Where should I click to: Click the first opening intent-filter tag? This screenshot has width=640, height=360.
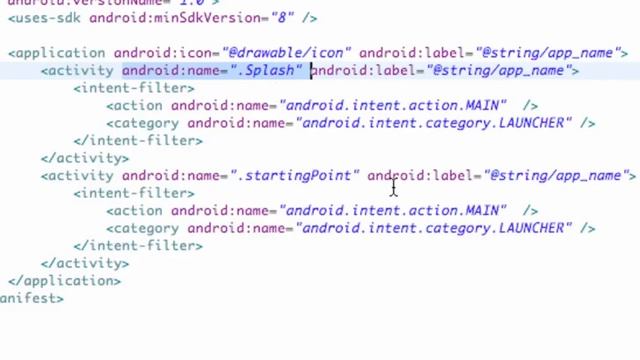coord(134,88)
